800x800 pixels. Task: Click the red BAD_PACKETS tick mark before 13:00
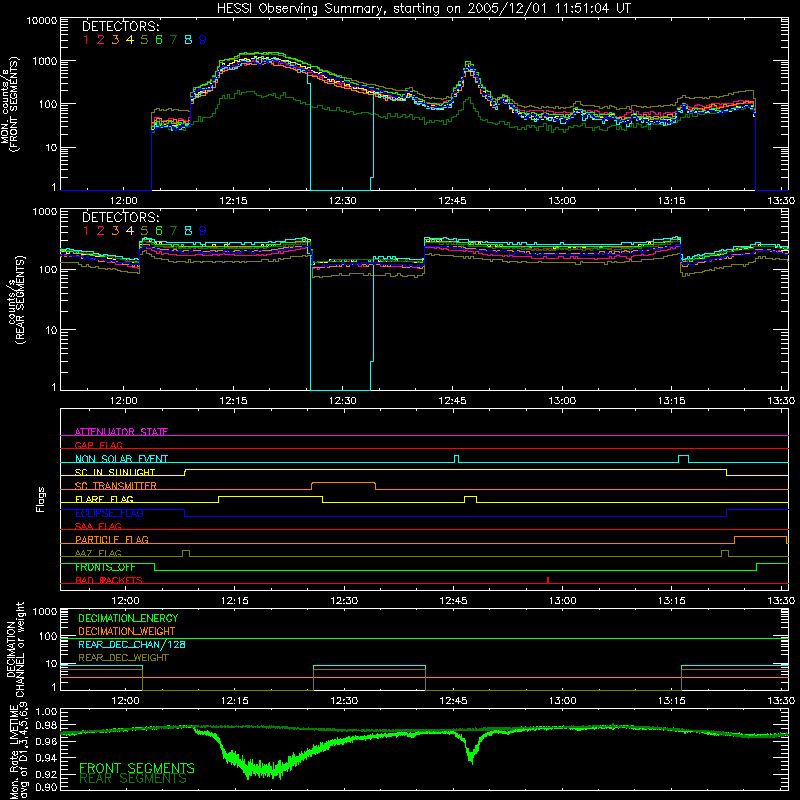point(547,580)
